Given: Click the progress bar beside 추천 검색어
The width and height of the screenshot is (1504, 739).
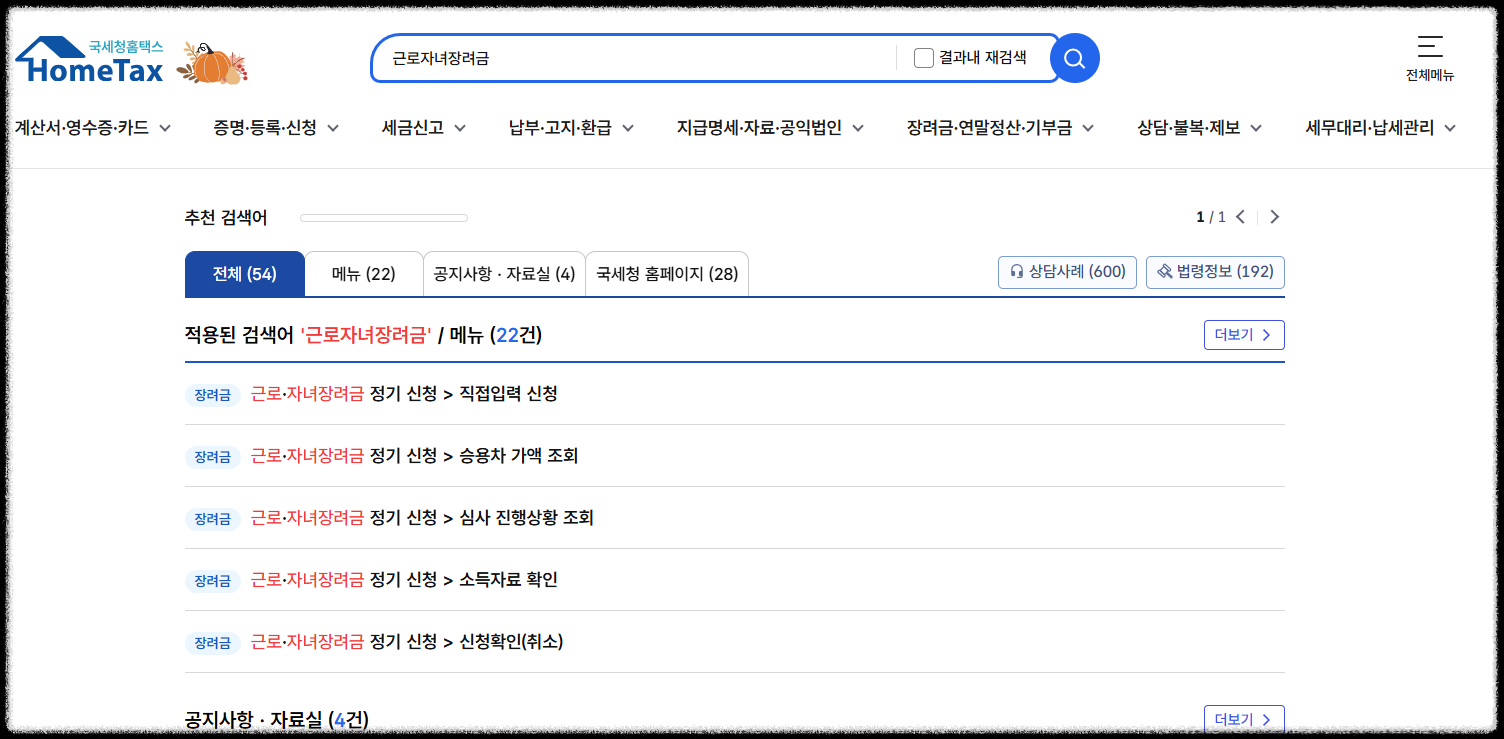Looking at the screenshot, I should coord(383,217).
